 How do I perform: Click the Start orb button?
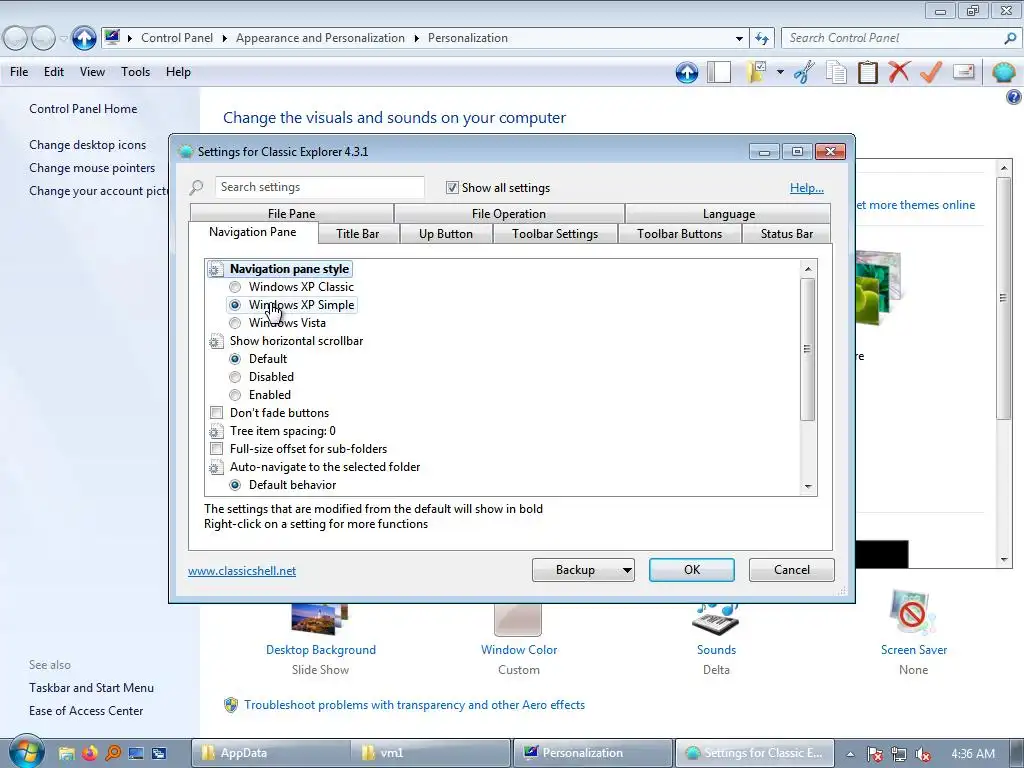point(27,752)
